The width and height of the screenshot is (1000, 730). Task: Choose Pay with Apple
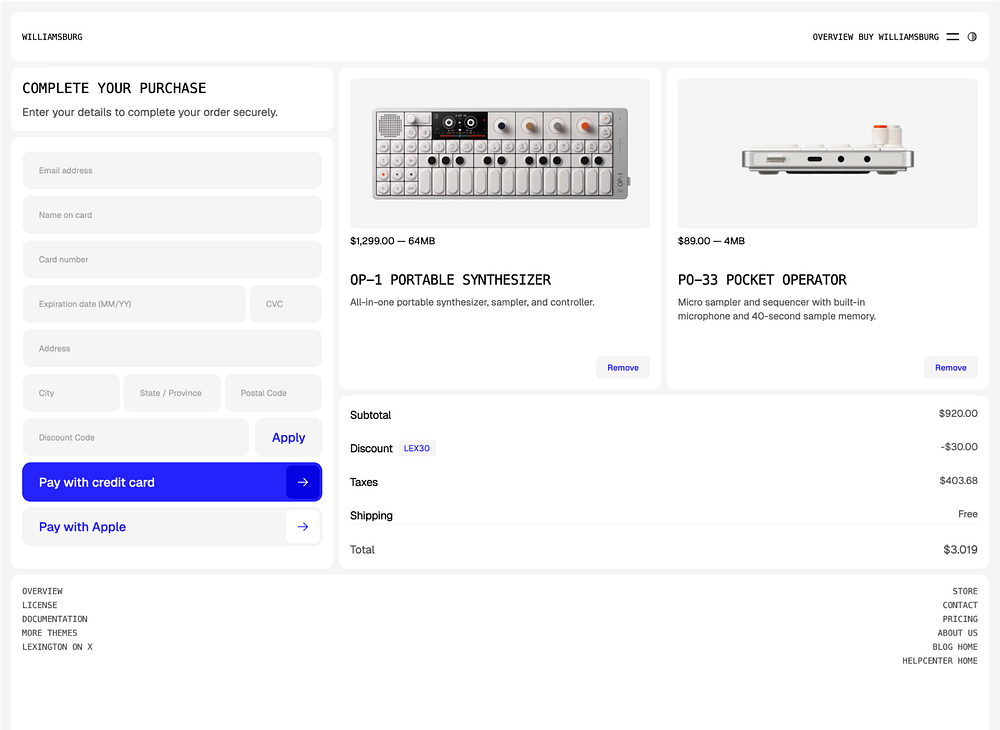coord(172,527)
